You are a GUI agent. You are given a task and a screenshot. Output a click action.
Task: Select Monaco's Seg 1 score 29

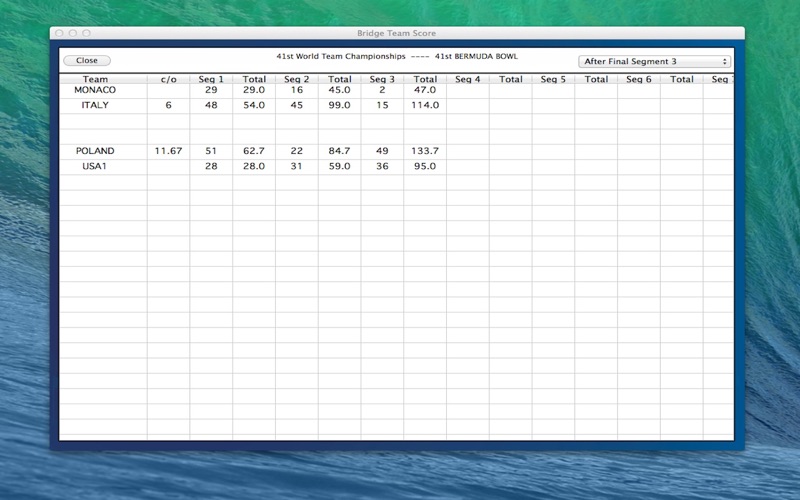coord(211,90)
